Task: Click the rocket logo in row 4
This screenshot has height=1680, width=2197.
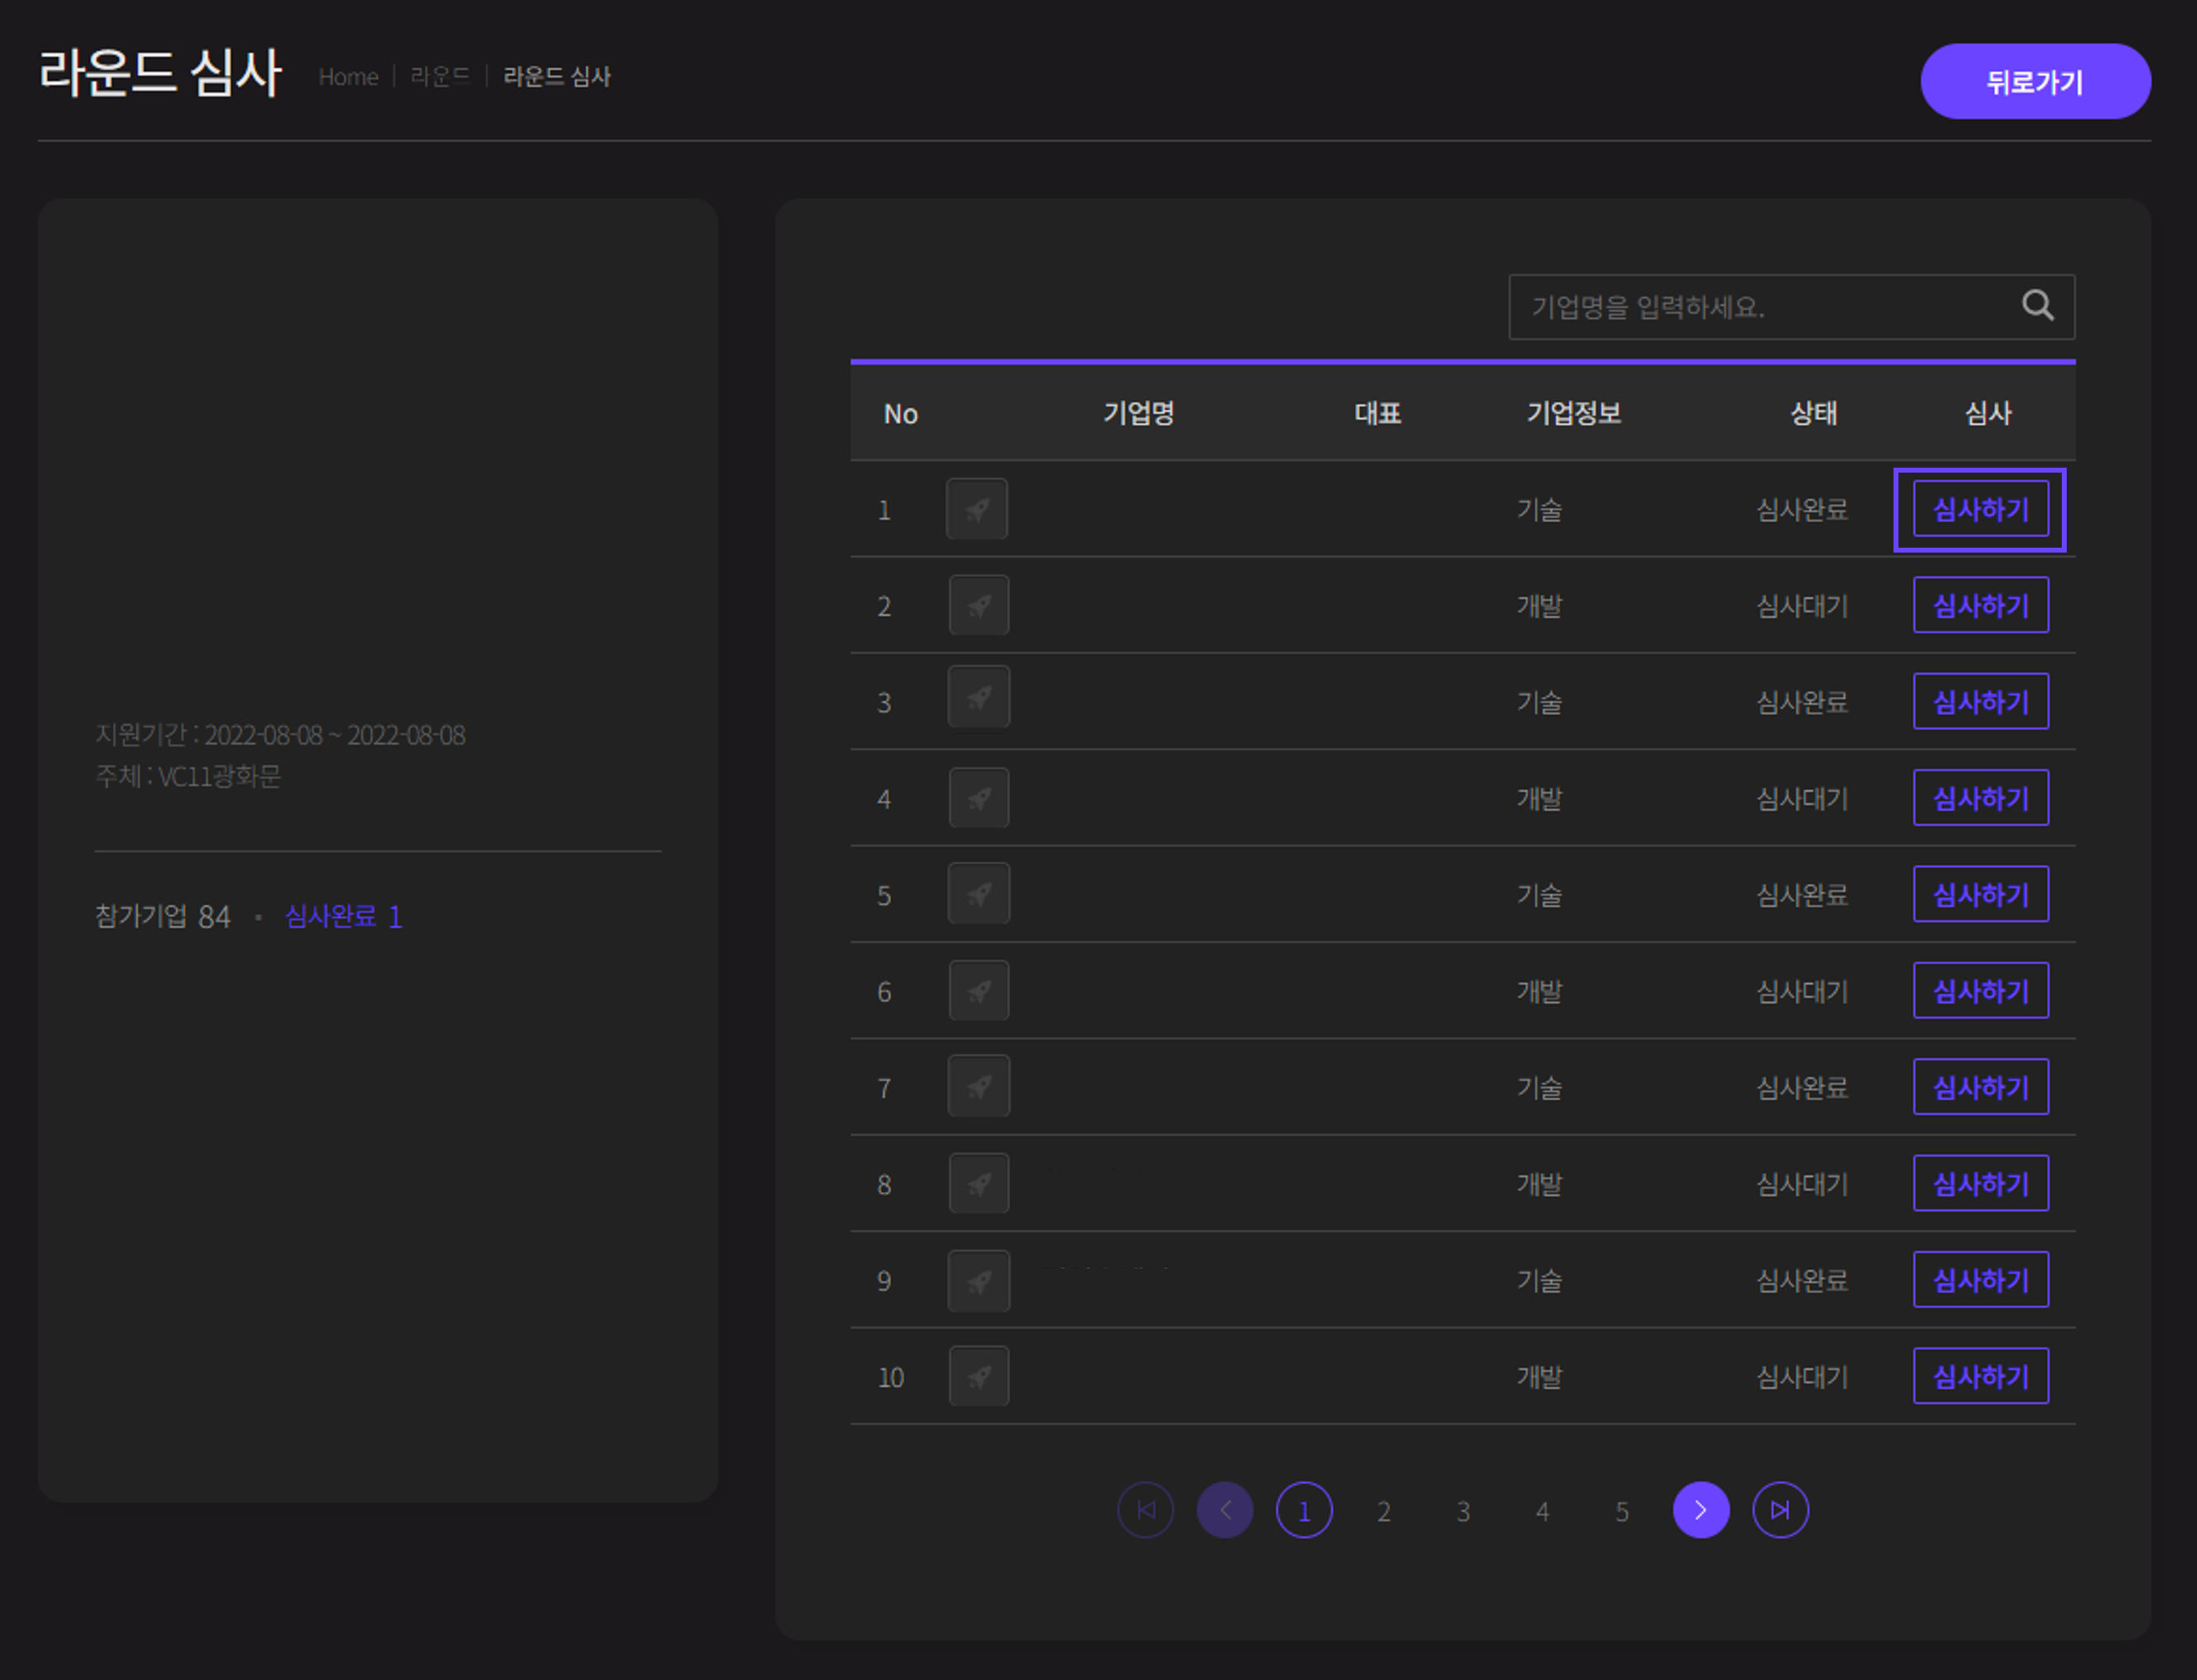Action: 978,798
